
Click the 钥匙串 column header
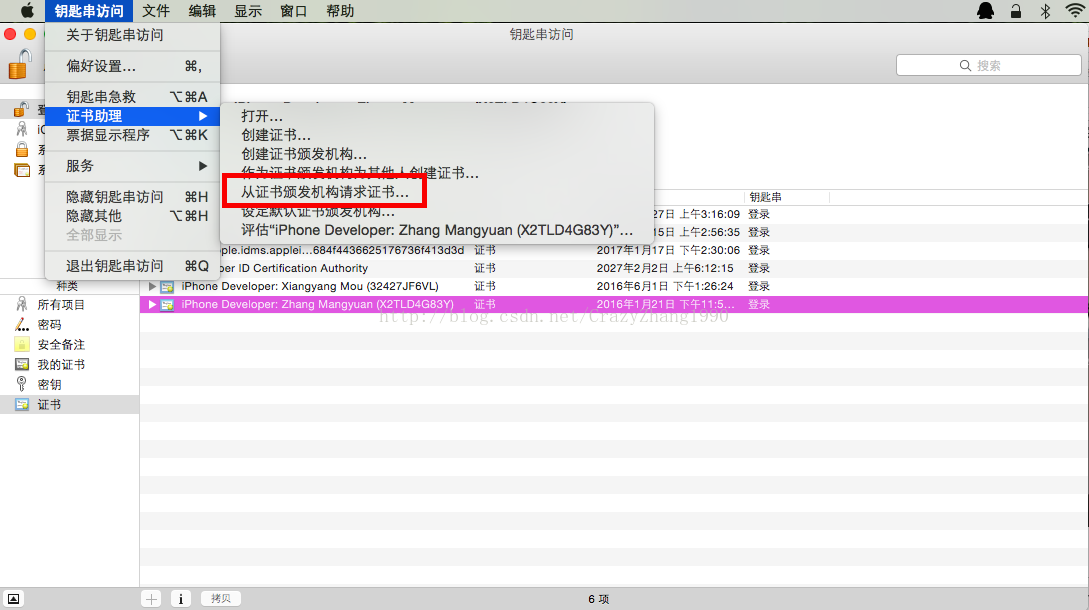[x=787, y=197]
